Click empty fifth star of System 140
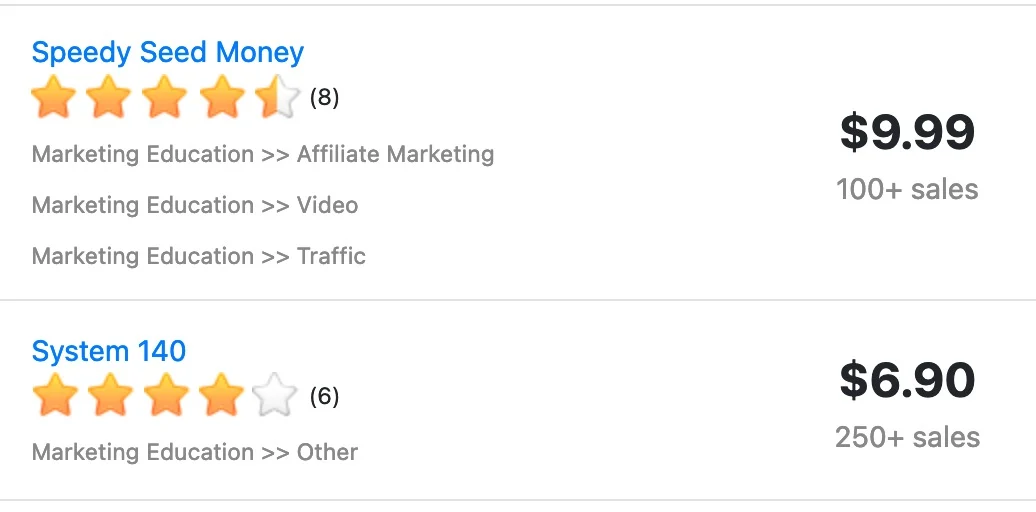 coord(276,397)
